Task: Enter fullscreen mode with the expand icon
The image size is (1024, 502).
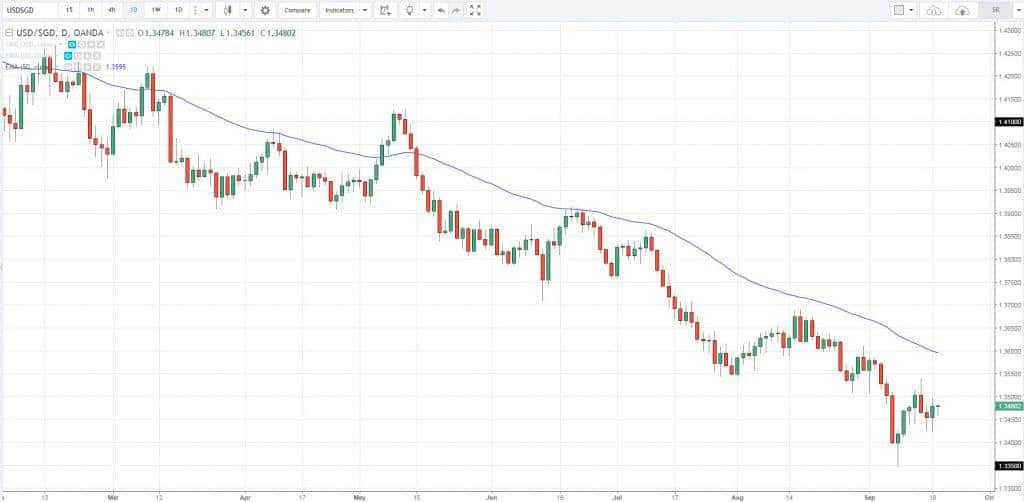Action: (475, 10)
